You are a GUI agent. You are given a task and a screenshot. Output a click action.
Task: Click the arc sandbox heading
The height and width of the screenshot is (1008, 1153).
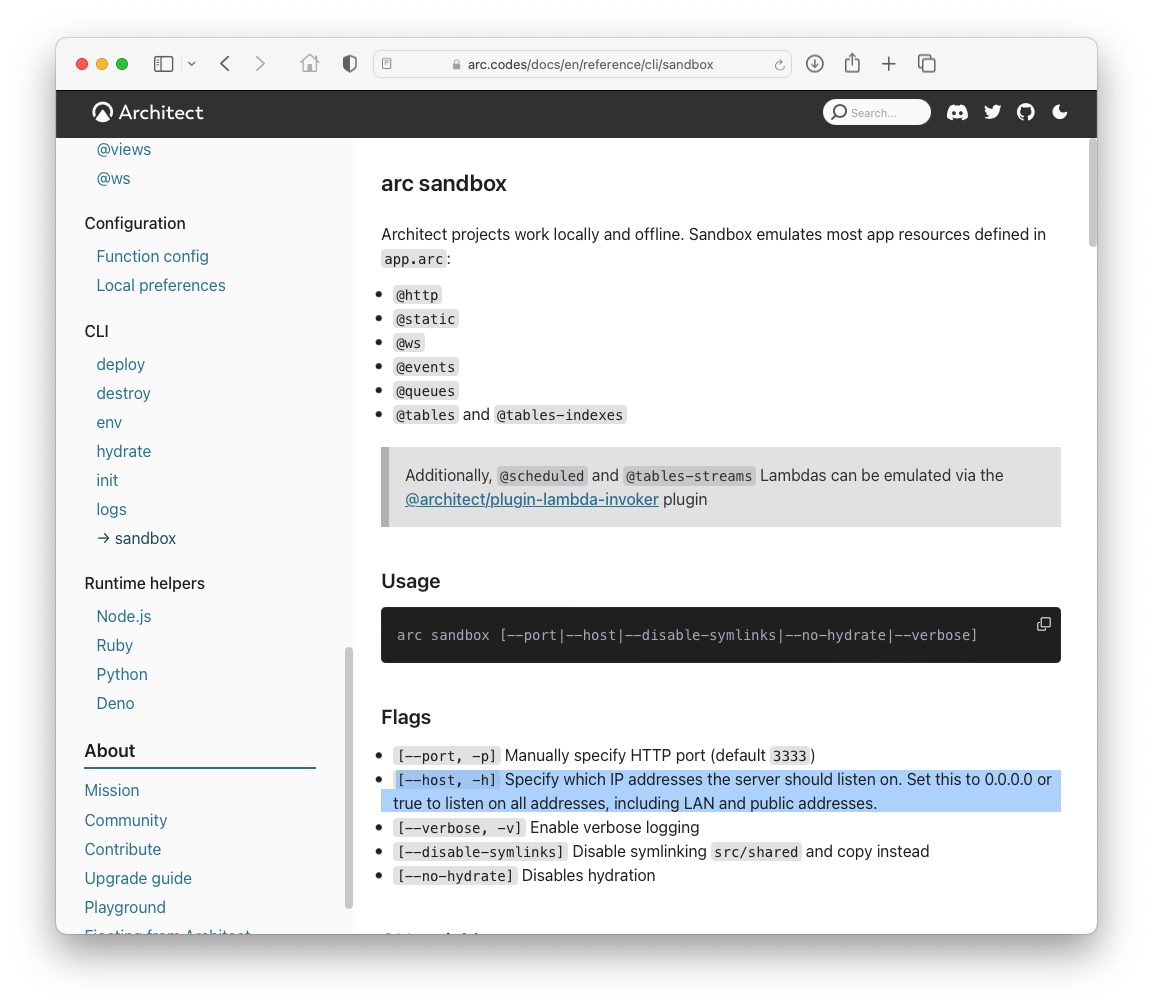point(443,183)
